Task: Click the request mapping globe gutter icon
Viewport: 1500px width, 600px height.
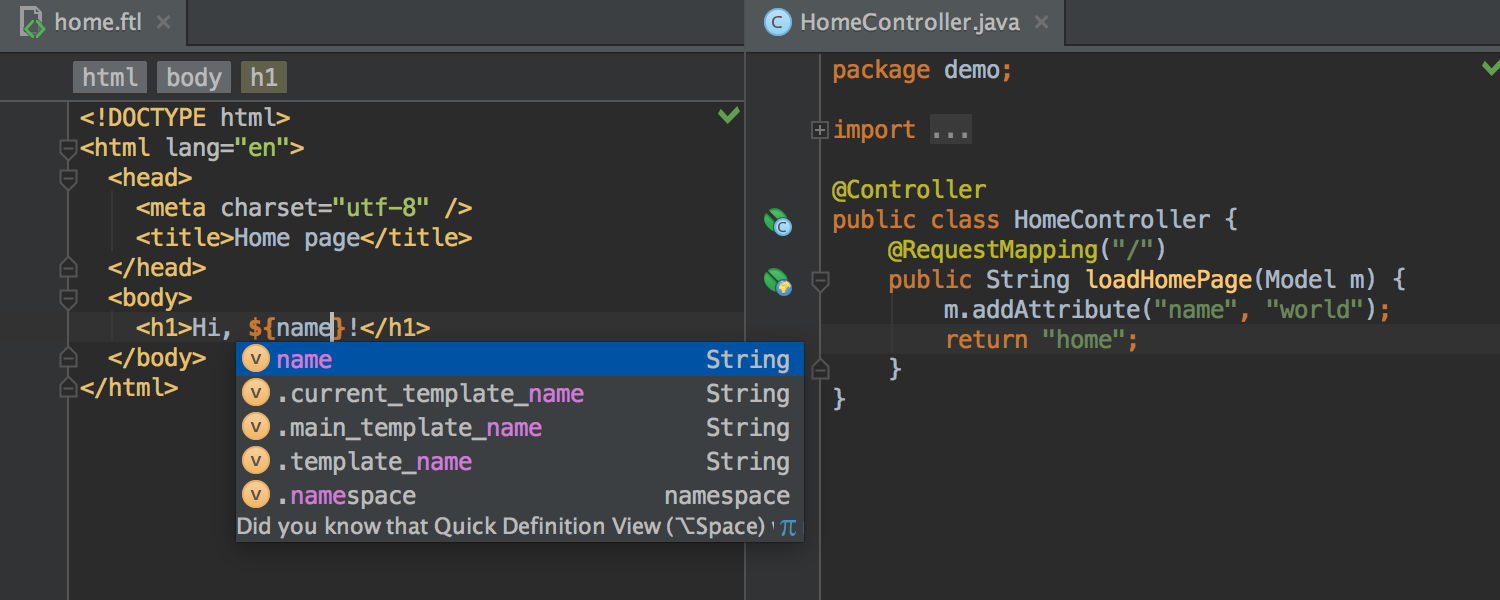Action: (779, 283)
